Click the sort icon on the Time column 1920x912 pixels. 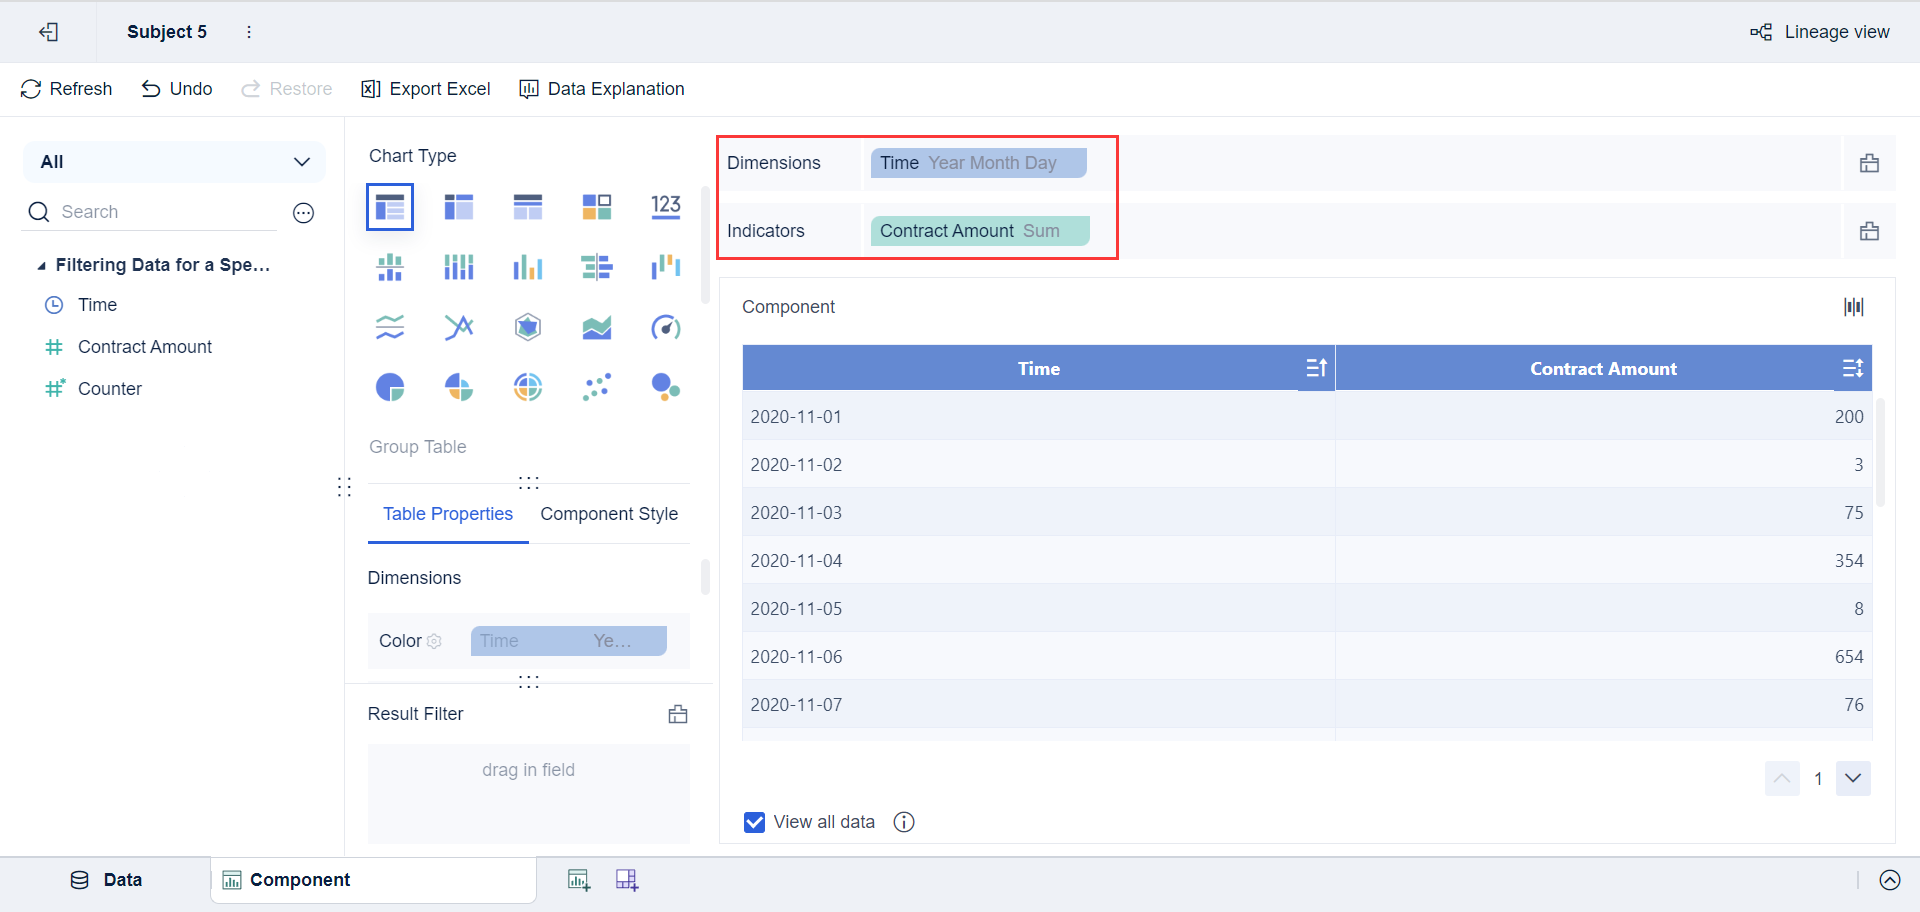coord(1316,368)
